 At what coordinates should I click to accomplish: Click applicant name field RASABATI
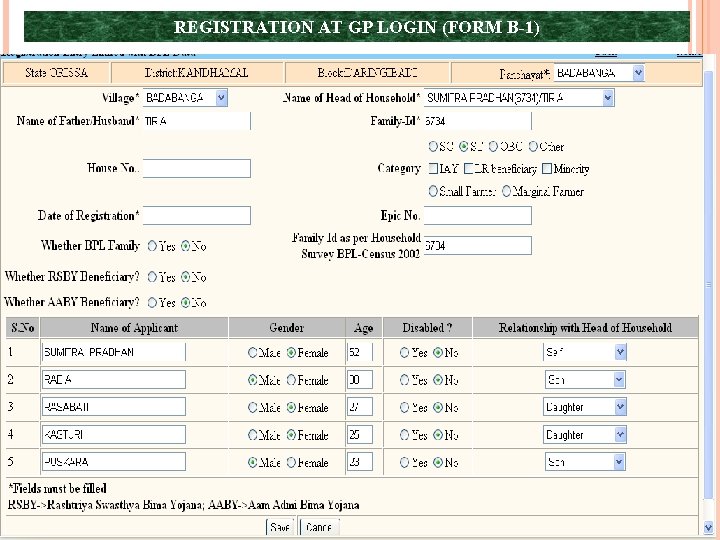(x=114, y=407)
